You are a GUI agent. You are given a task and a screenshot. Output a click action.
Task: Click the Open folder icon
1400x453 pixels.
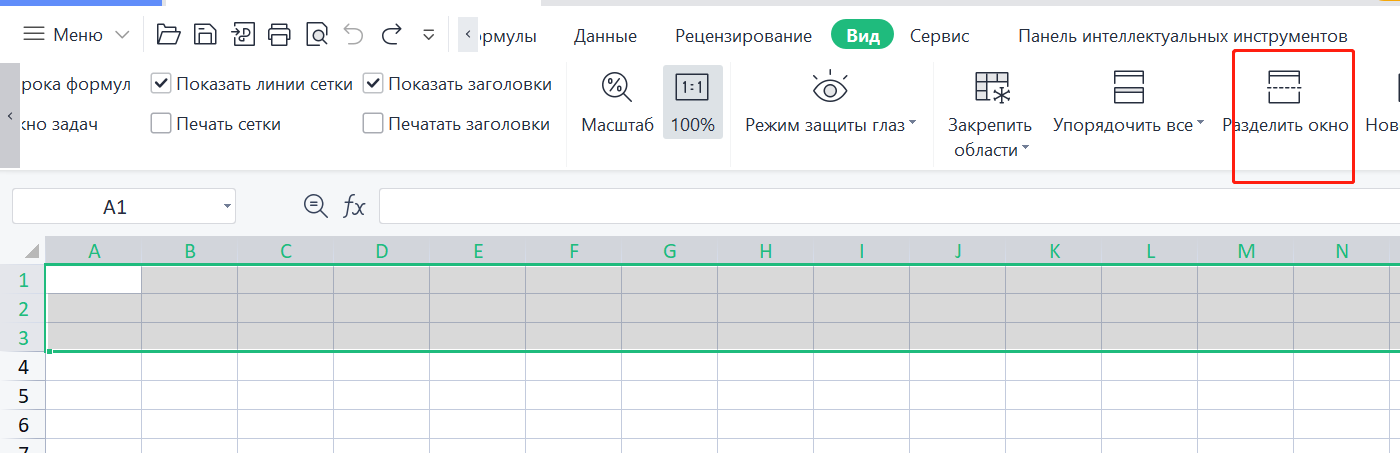(169, 35)
